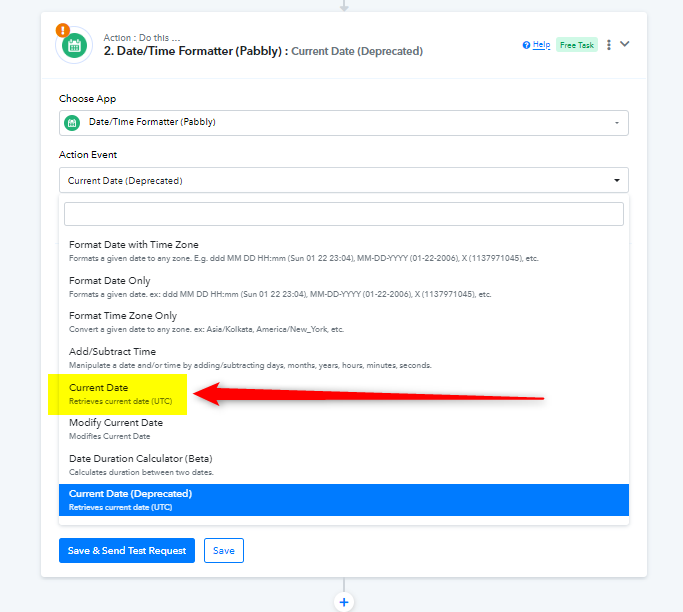Open the three-dot step options menu
Screen dimensions: 683x612
(x=609, y=44)
